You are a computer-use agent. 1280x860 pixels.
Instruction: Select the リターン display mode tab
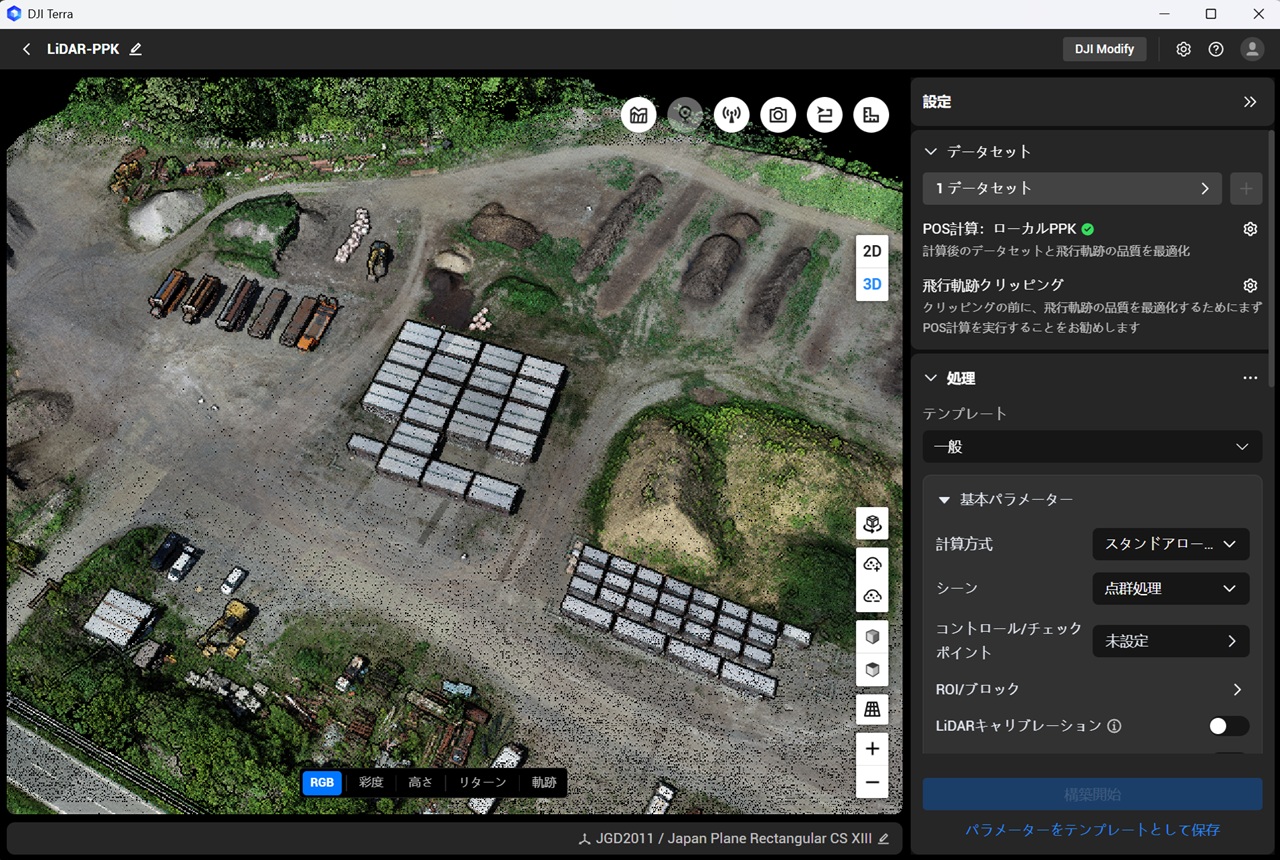[482, 782]
